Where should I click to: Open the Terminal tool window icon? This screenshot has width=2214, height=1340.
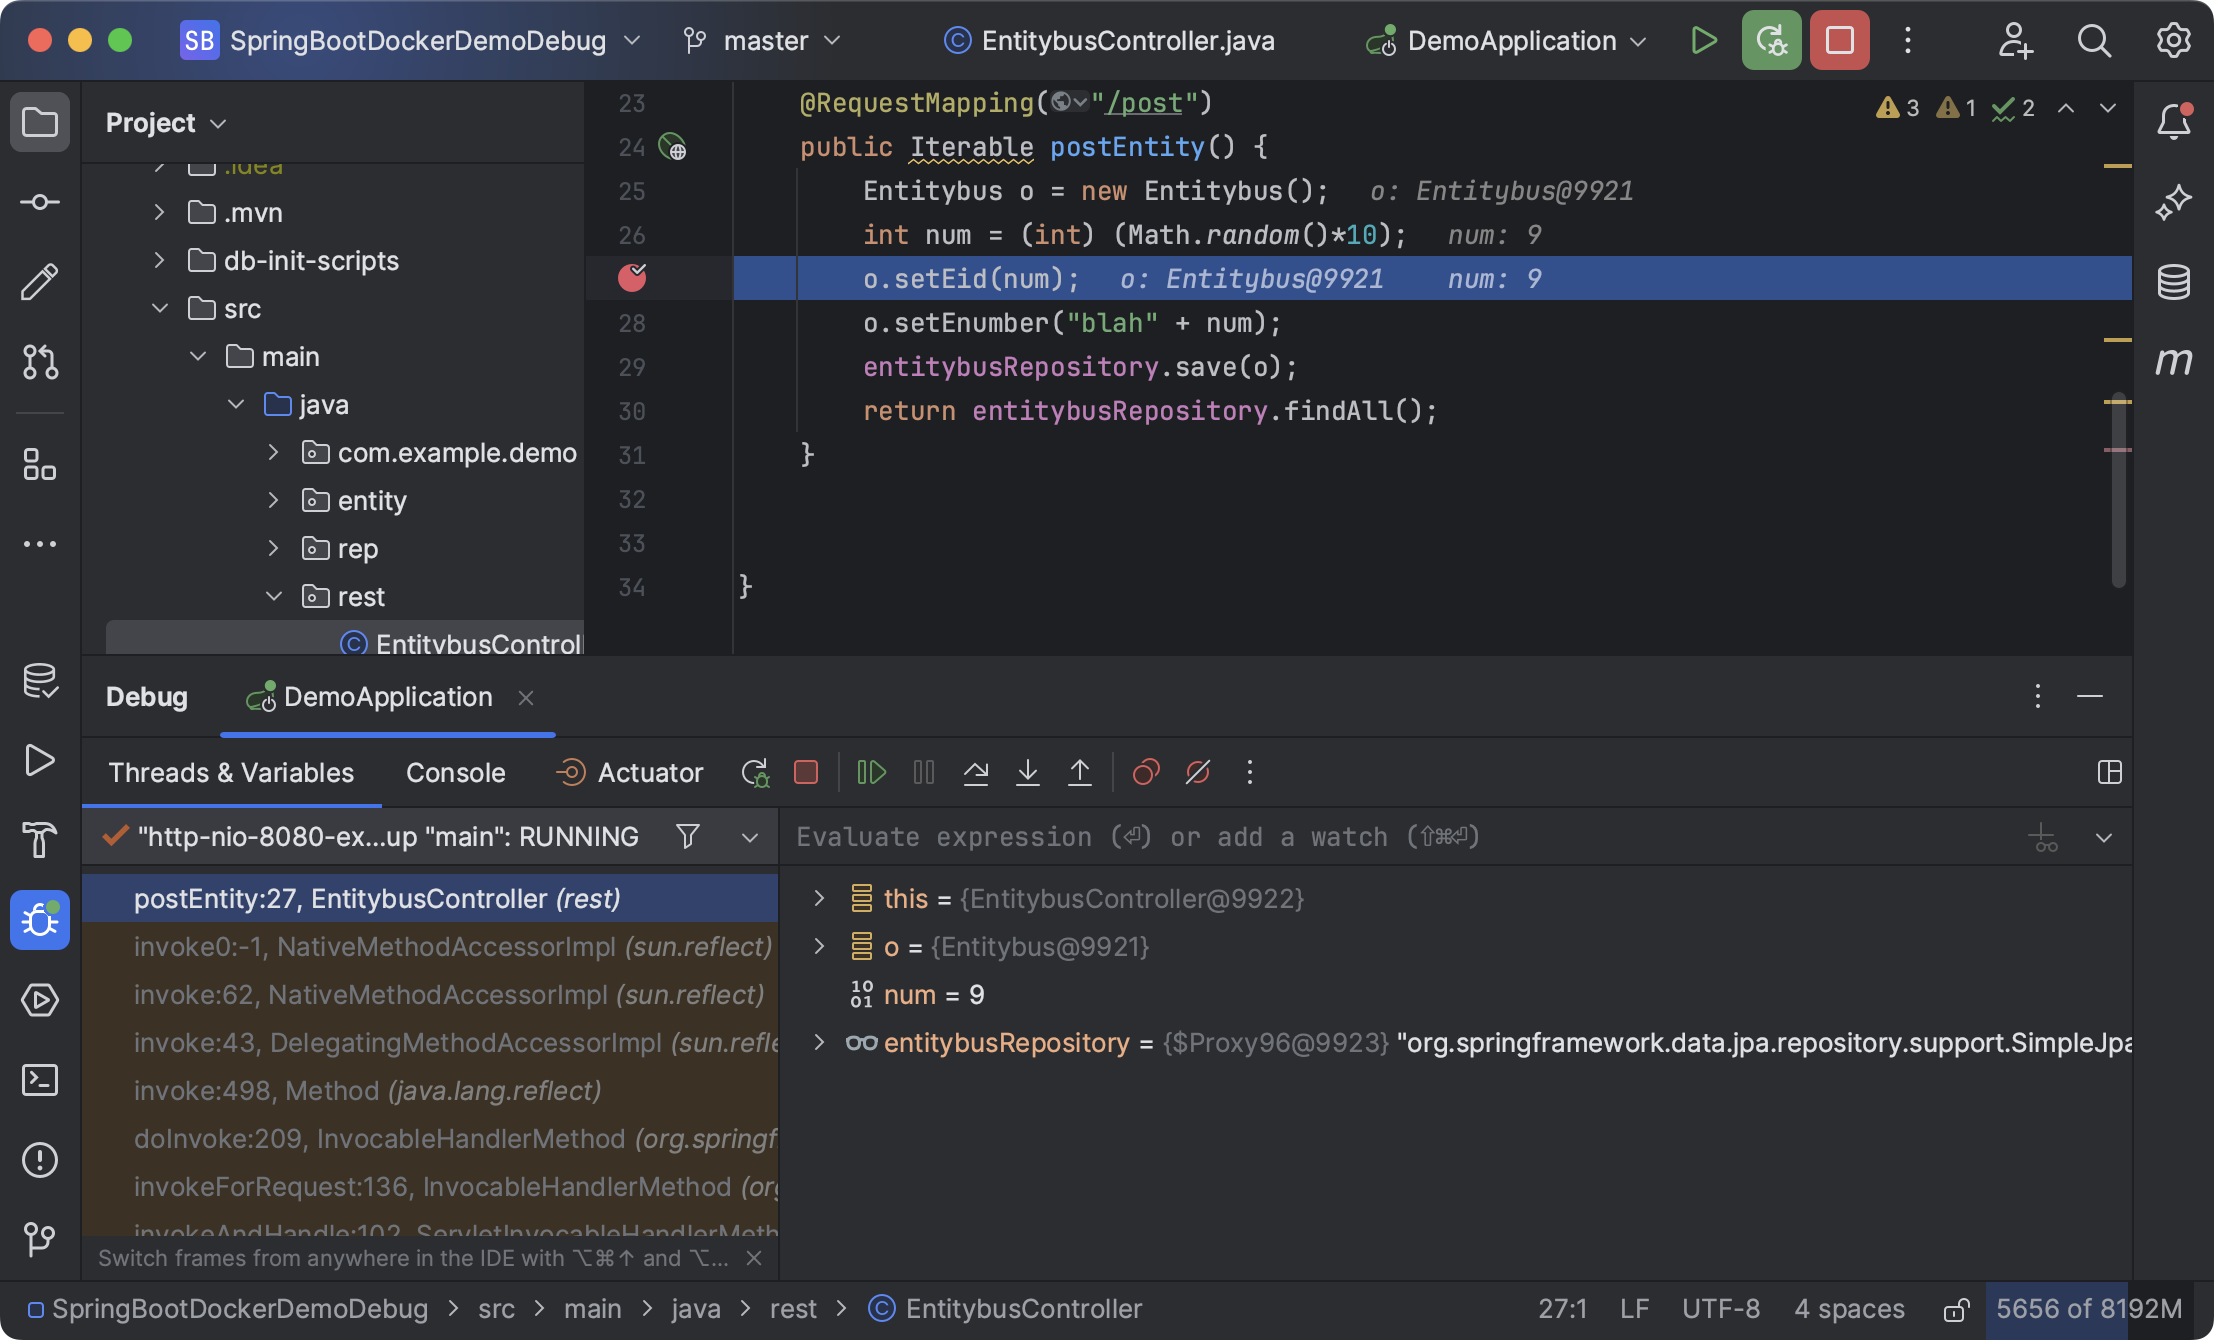pyautogui.click(x=39, y=1080)
